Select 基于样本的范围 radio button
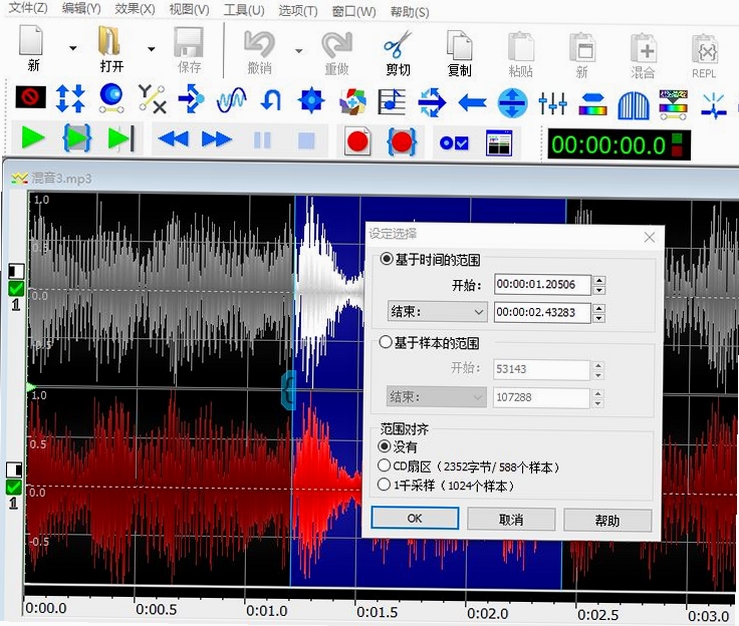The height and width of the screenshot is (626, 739). [385, 342]
